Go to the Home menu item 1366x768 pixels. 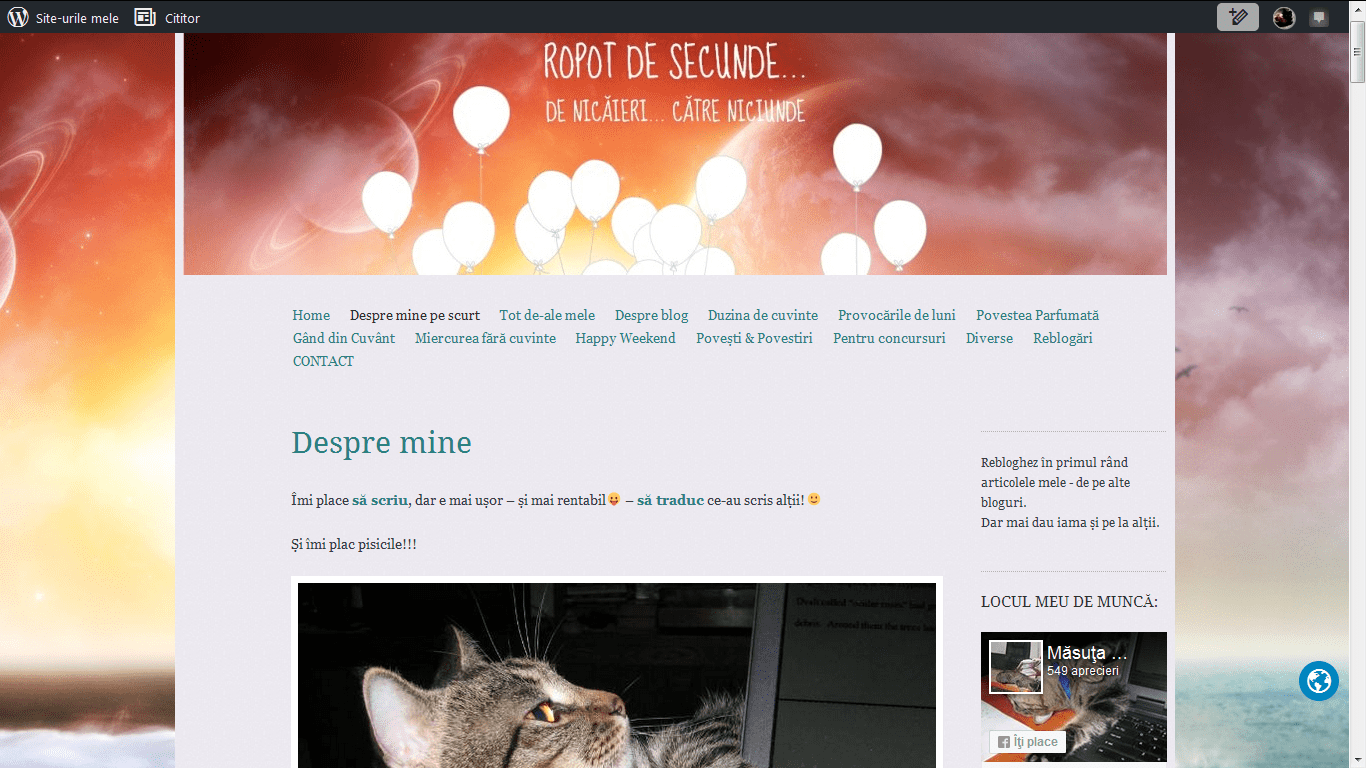[x=311, y=315]
